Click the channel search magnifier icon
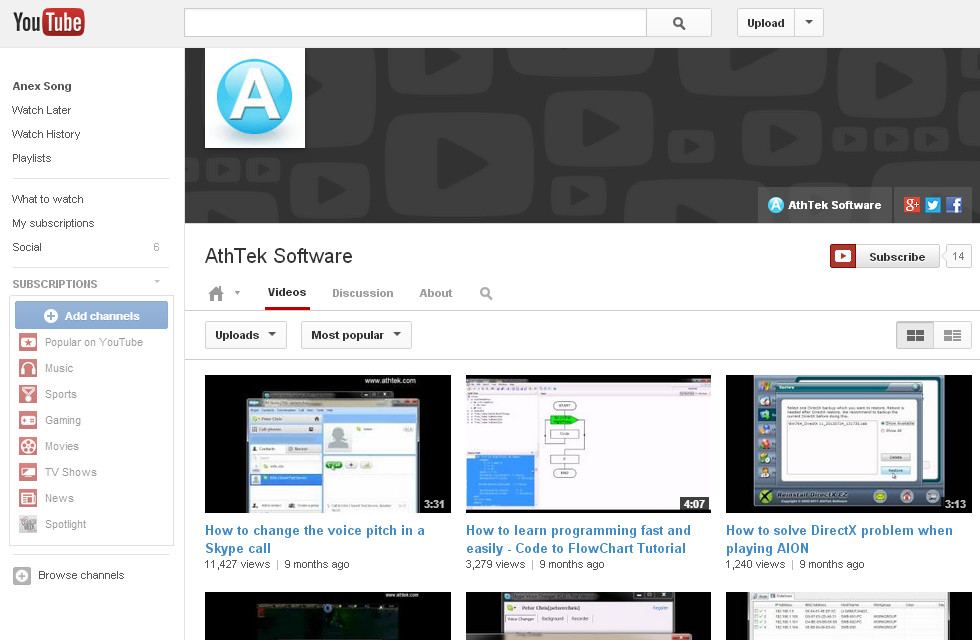Image resolution: width=980 pixels, height=640 pixels. 486,293
